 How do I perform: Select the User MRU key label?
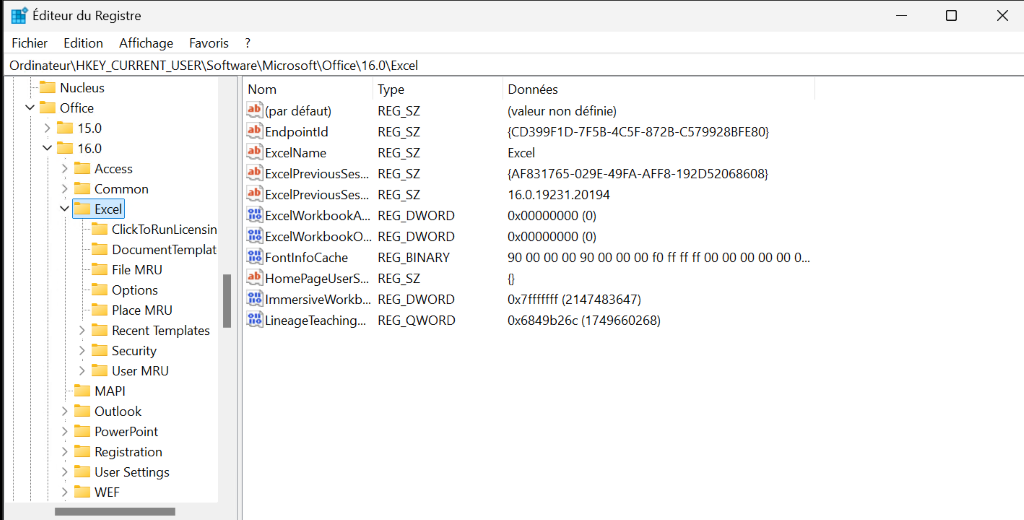point(140,371)
